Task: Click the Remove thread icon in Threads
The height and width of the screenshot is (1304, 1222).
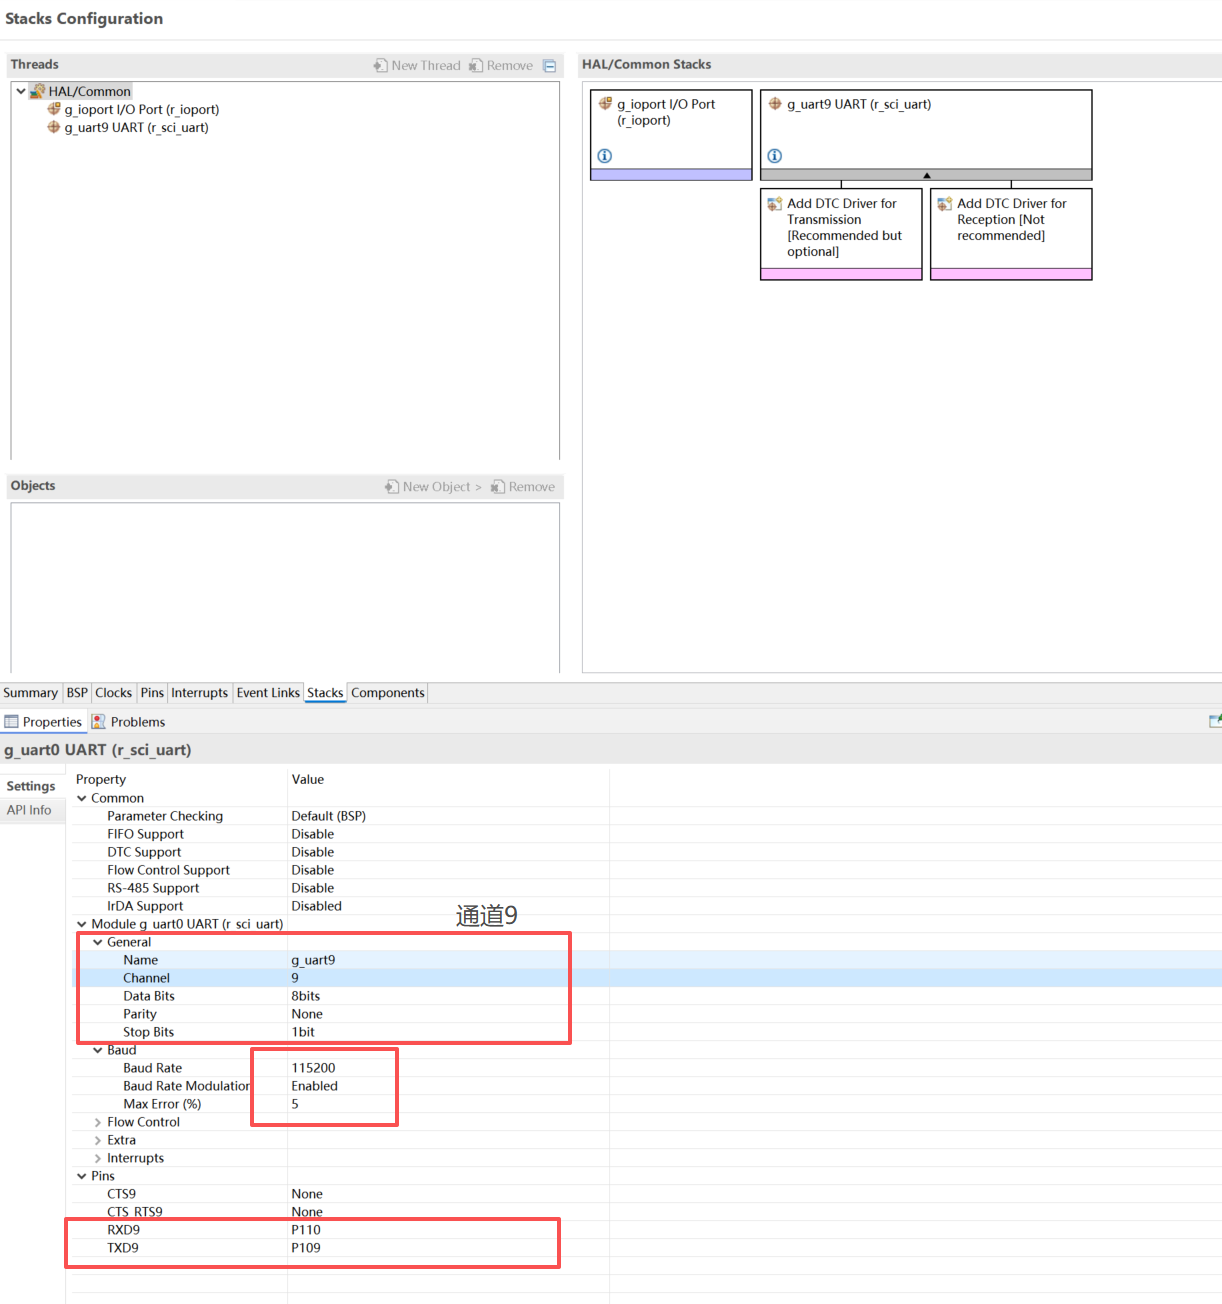Action: point(476,66)
